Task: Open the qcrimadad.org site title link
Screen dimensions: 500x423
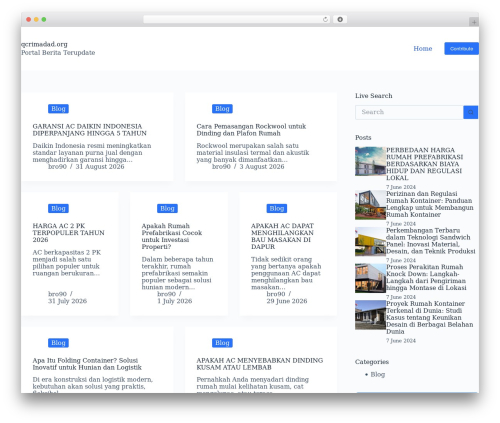Action: pyautogui.click(x=44, y=44)
